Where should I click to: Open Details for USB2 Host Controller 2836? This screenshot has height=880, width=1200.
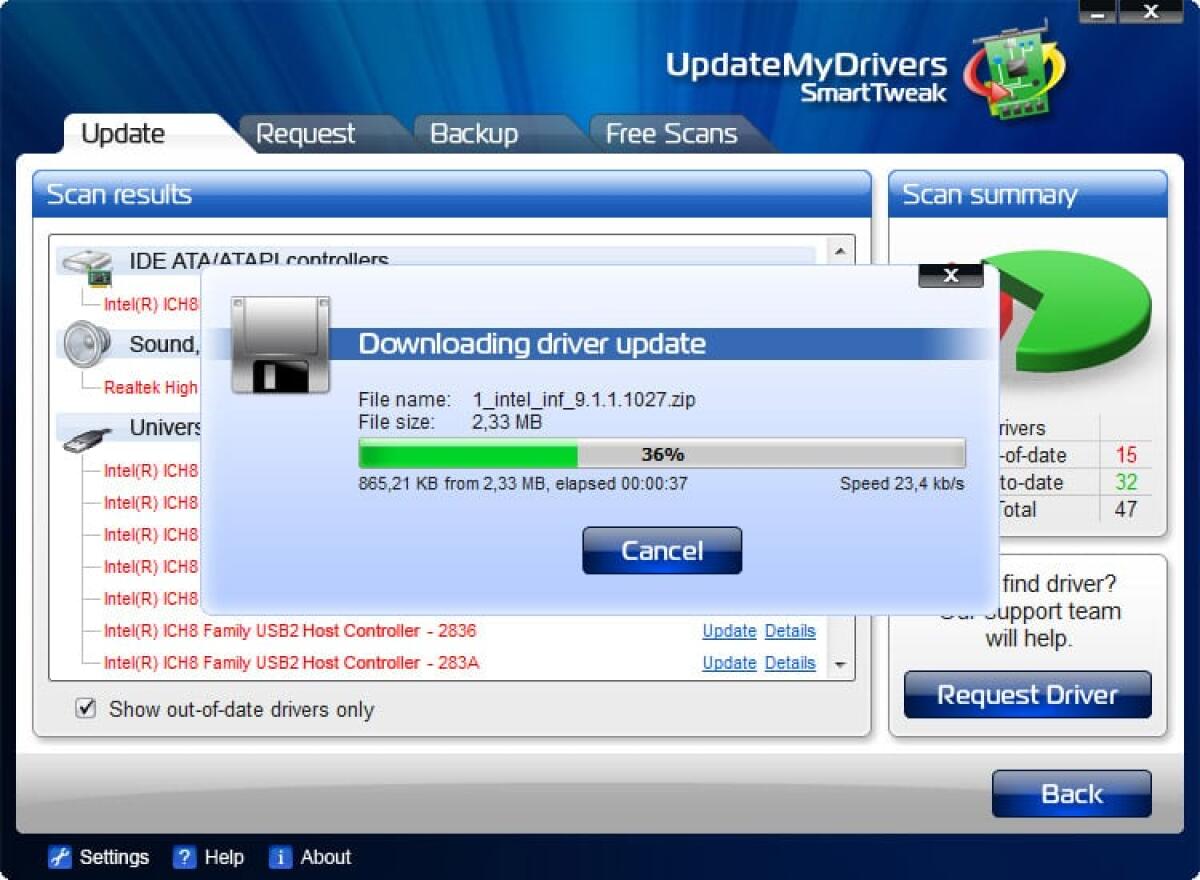click(x=790, y=631)
